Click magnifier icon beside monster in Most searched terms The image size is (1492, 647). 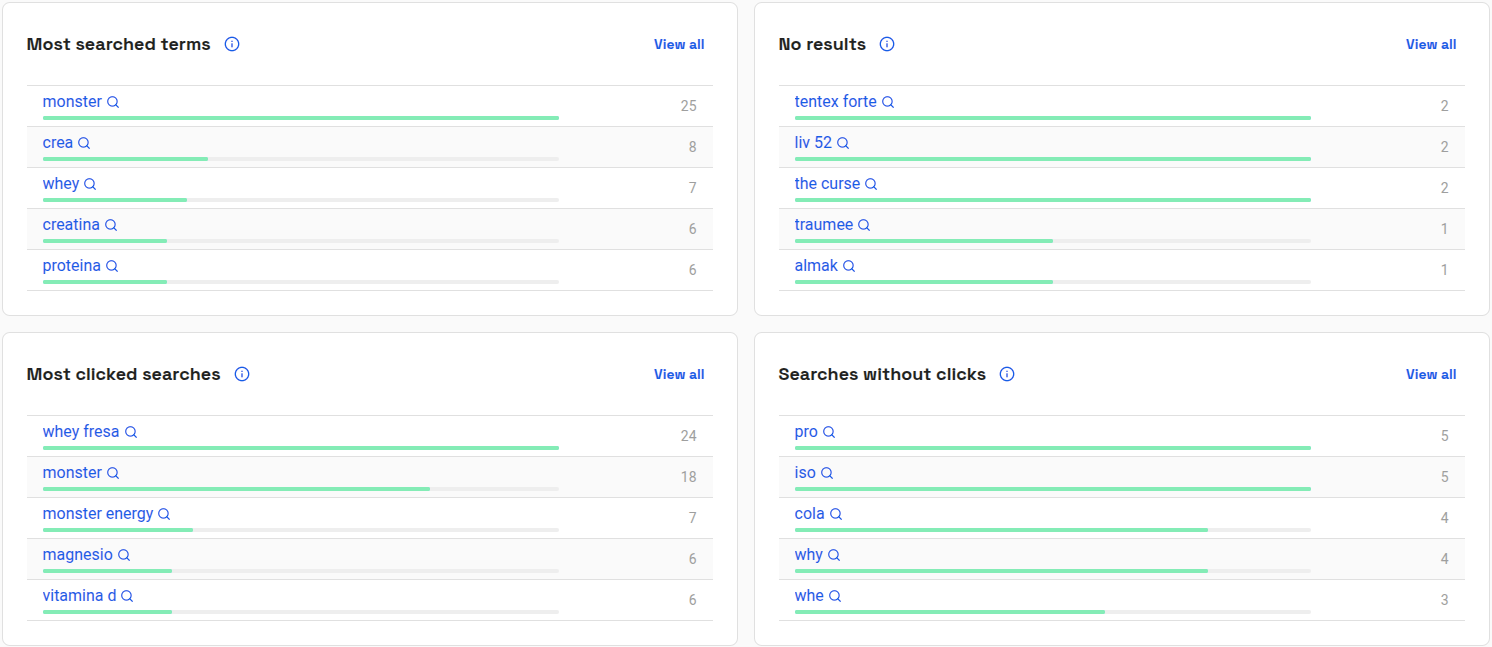pos(113,102)
